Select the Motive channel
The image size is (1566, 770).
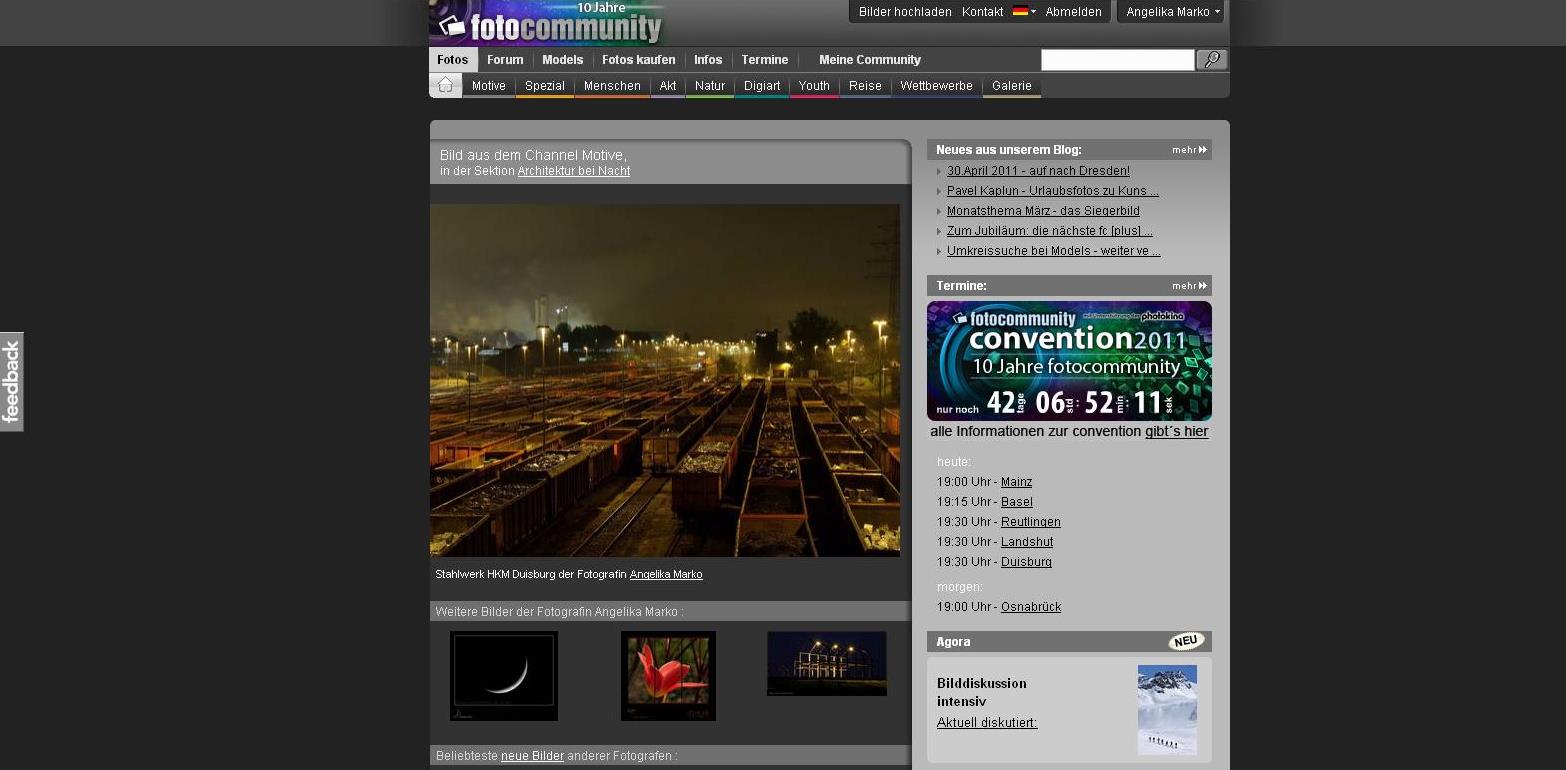(x=489, y=86)
